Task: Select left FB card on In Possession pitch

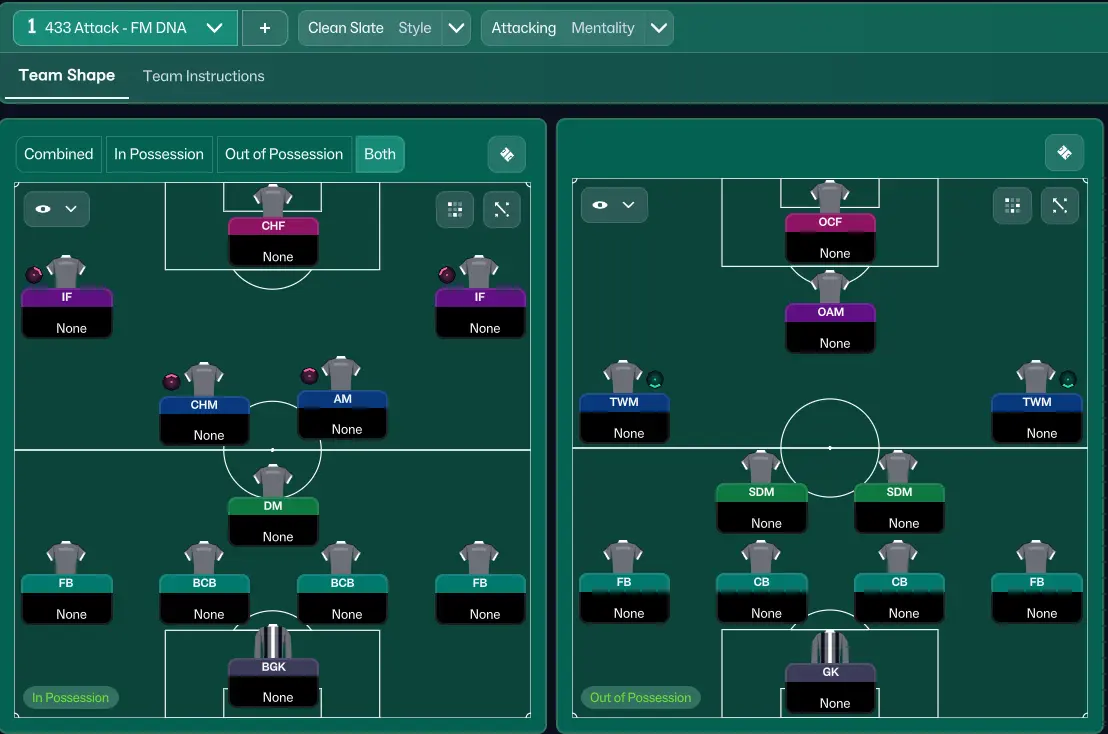Action: [x=66, y=599]
